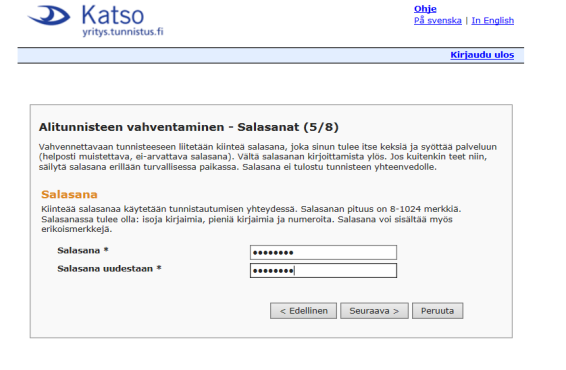Log out via Kirjaudu ulos
Image resolution: width=566 pixels, height=370 pixels.
[x=482, y=55]
